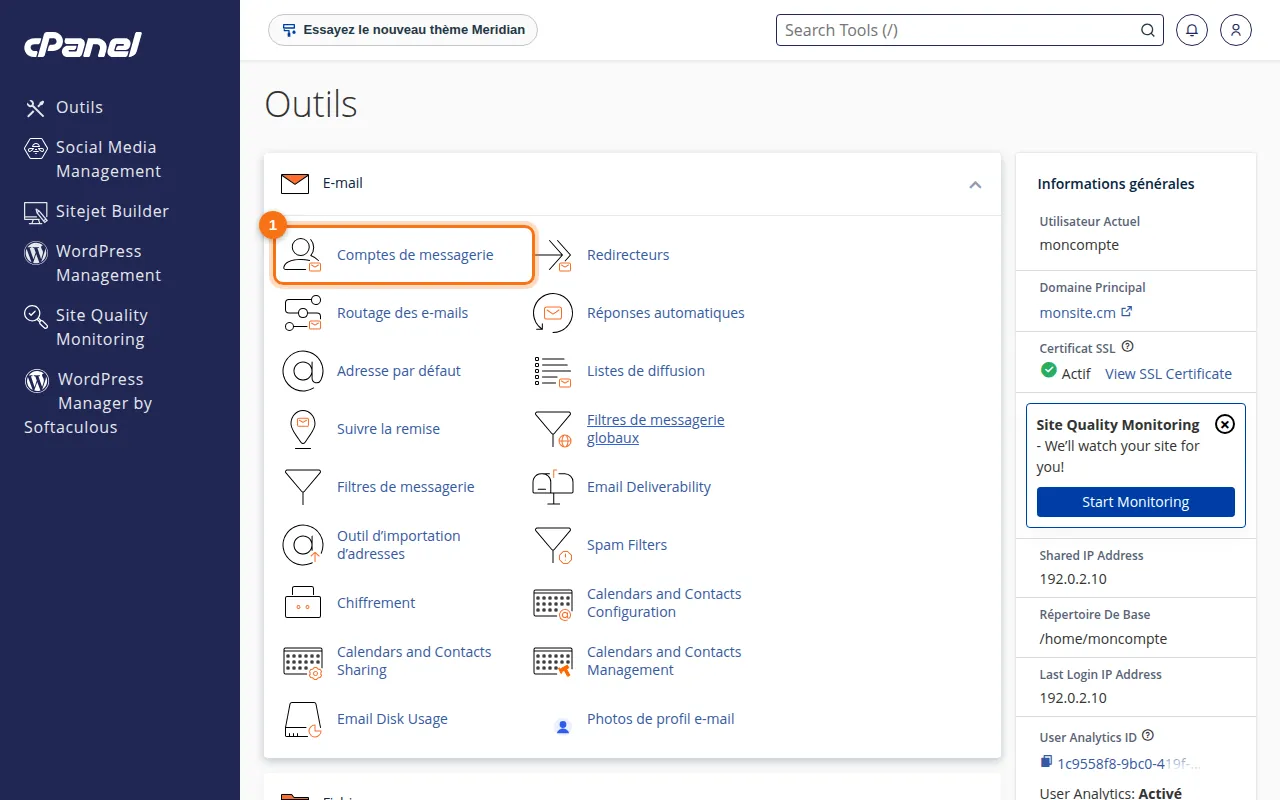
Task: Click the Chiffrement icon
Action: pos(302,603)
